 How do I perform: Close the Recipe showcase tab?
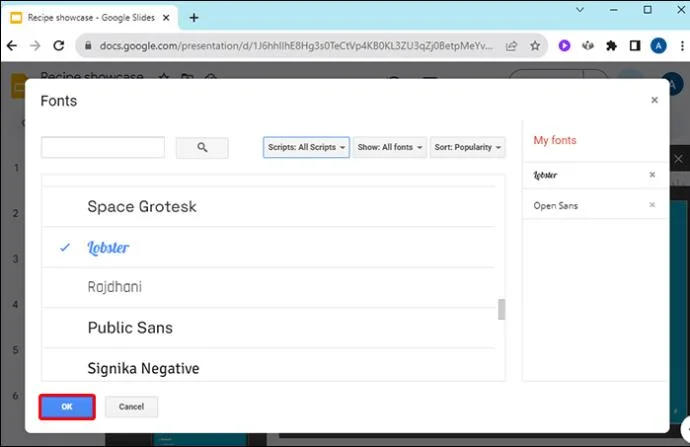[x=166, y=18]
